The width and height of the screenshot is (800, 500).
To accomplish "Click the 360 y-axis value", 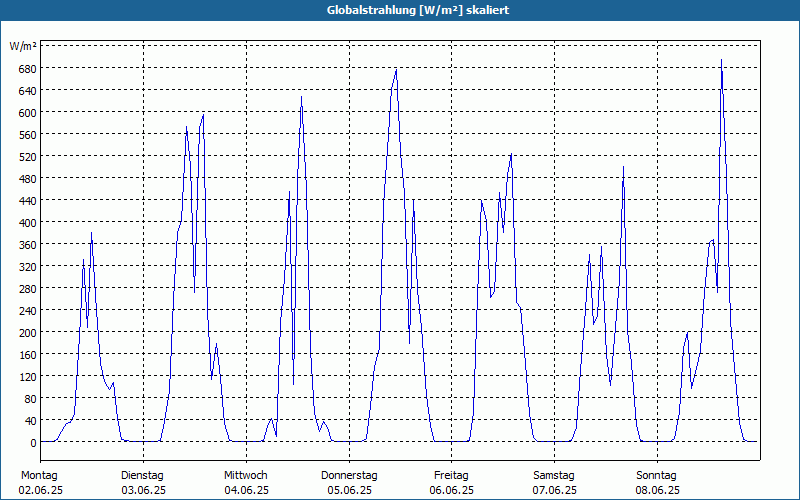I will click(x=27, y=244).
